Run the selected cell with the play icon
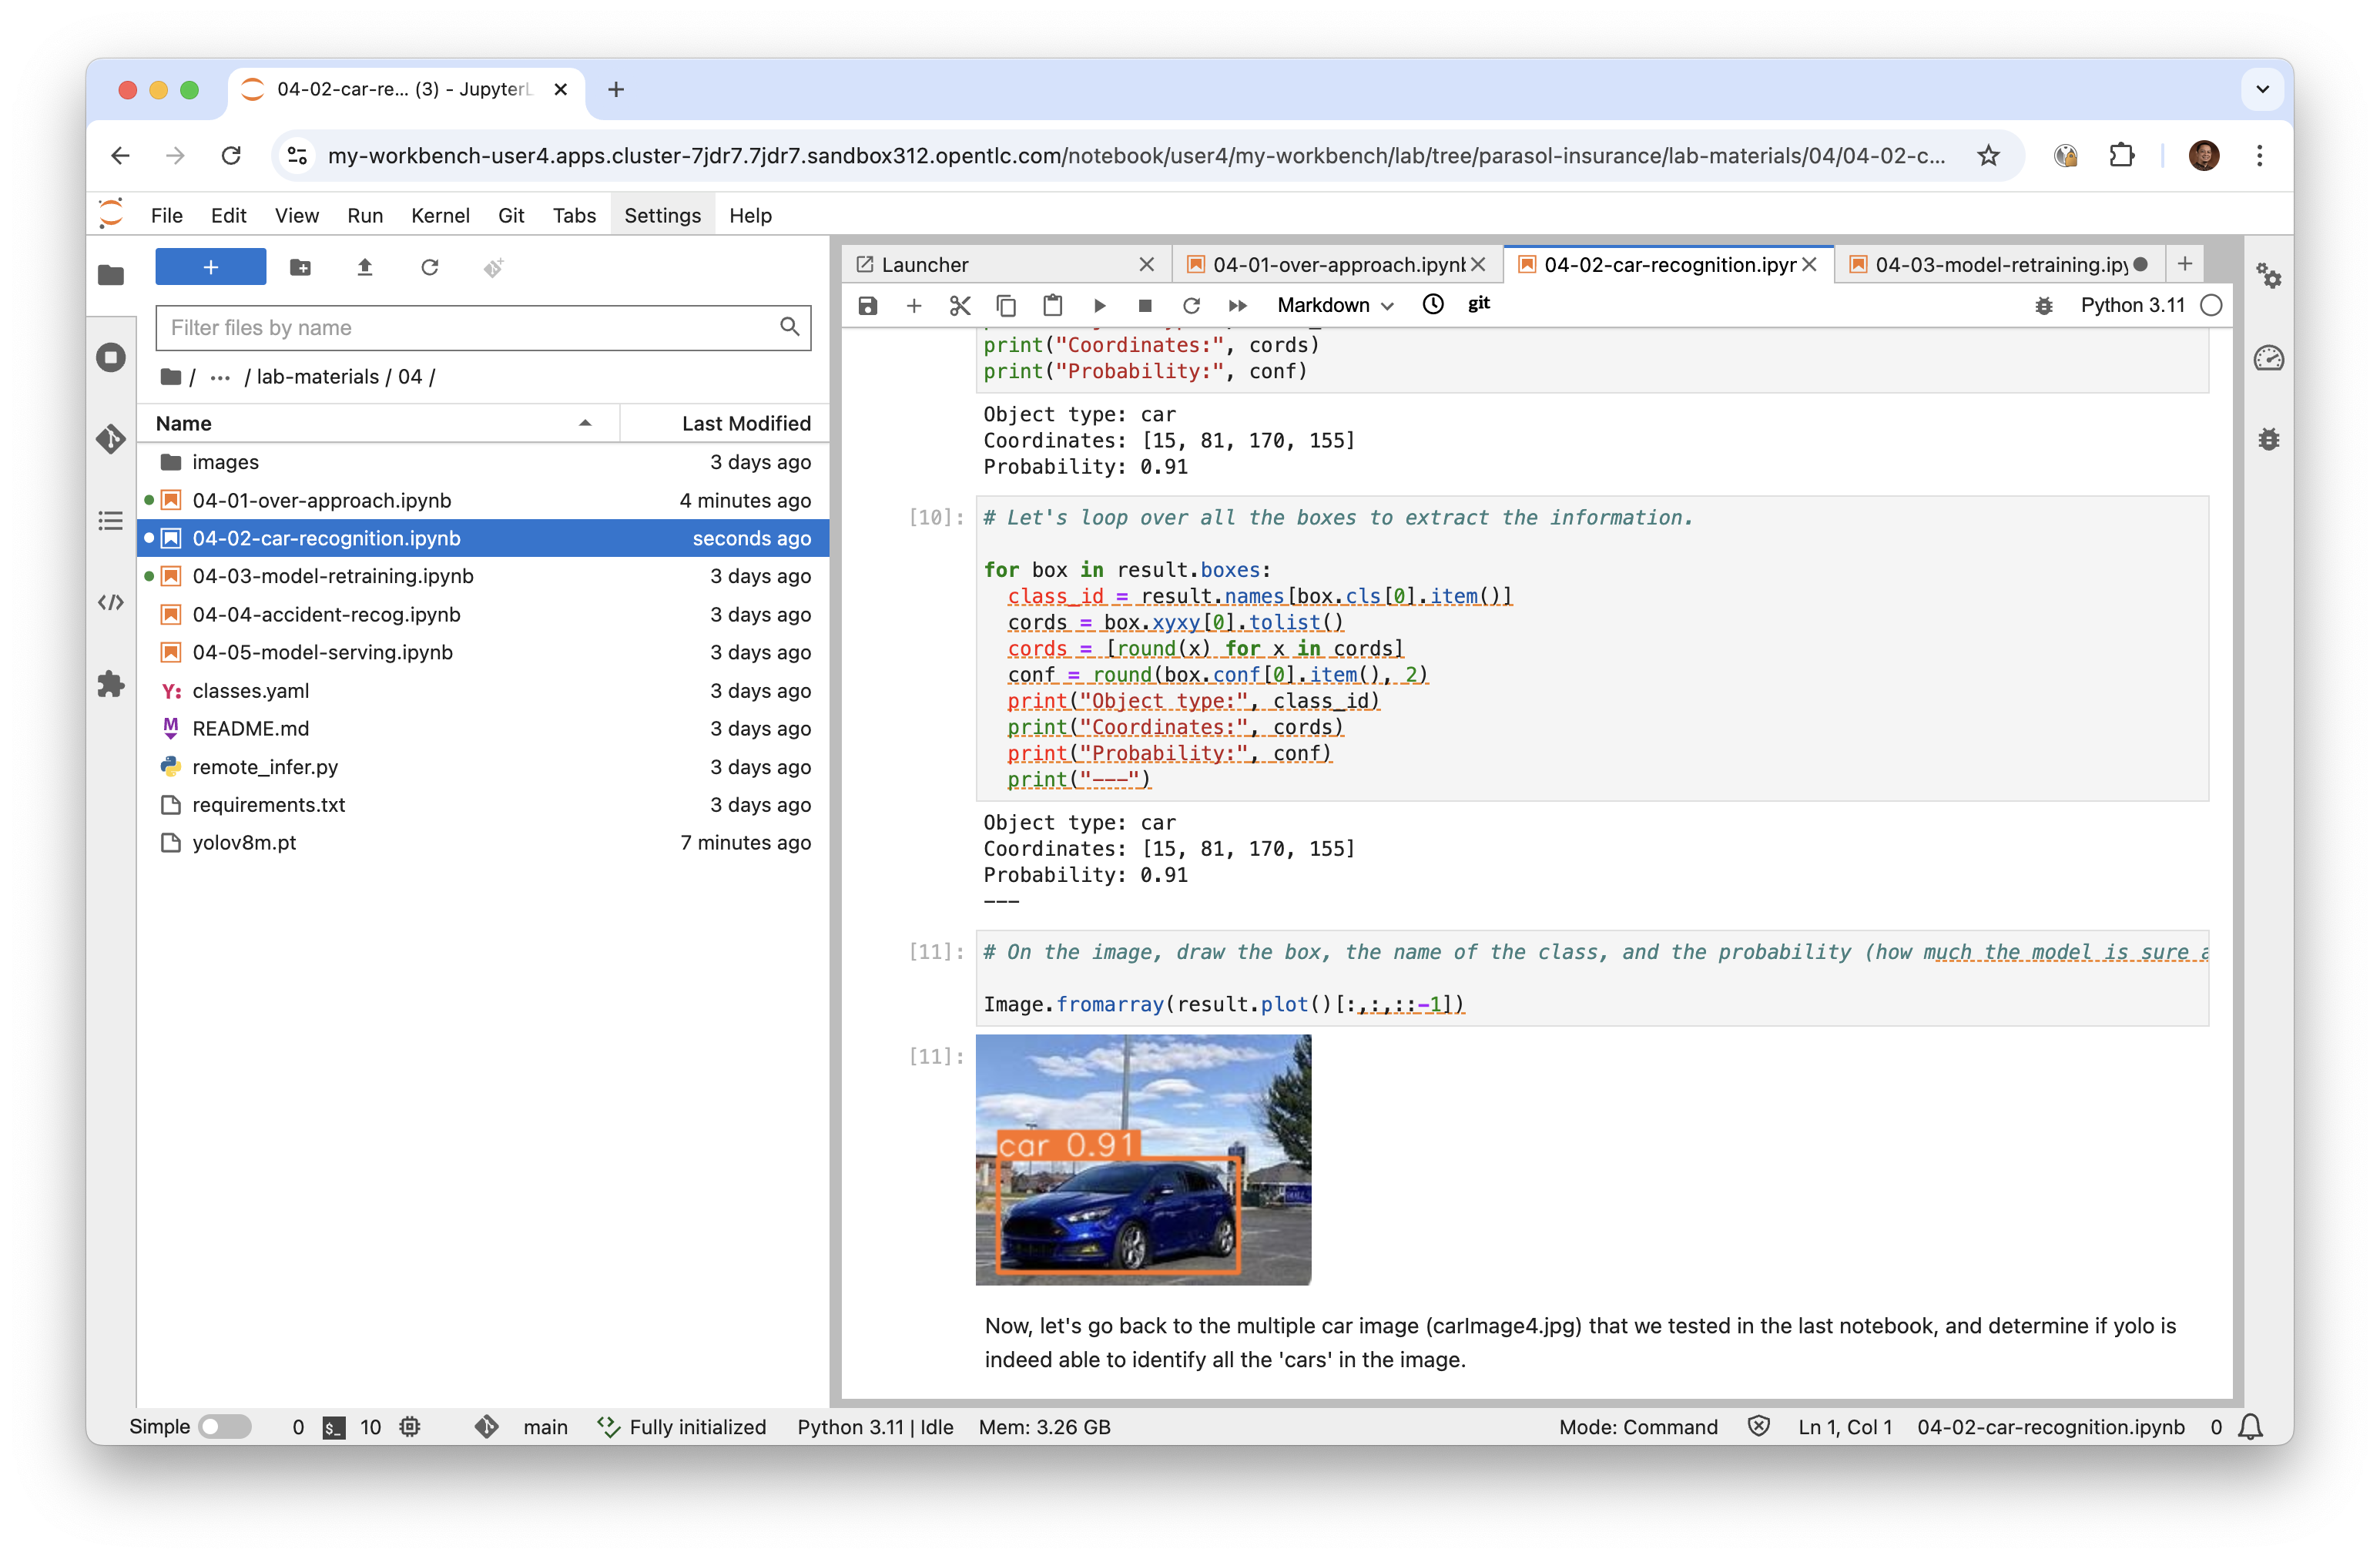Viewport: 2380px width, 1559px height. pos(1099,305)
